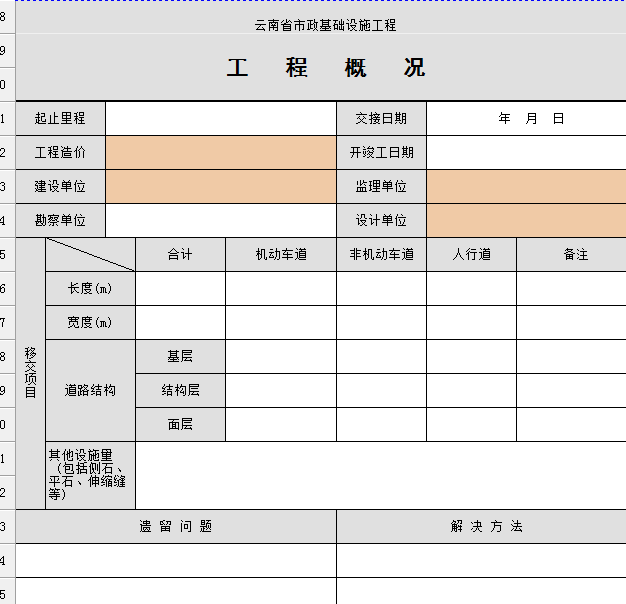Select the 道路结构 merged cell

click(x=90, y=390)
